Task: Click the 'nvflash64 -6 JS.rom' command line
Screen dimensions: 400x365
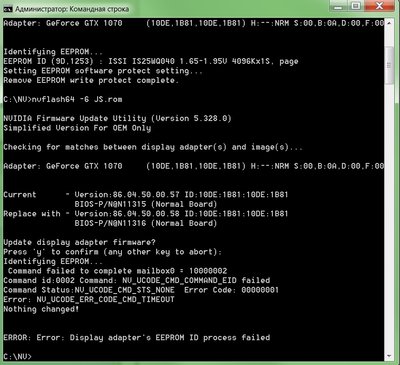Action: tap(63, 99)
